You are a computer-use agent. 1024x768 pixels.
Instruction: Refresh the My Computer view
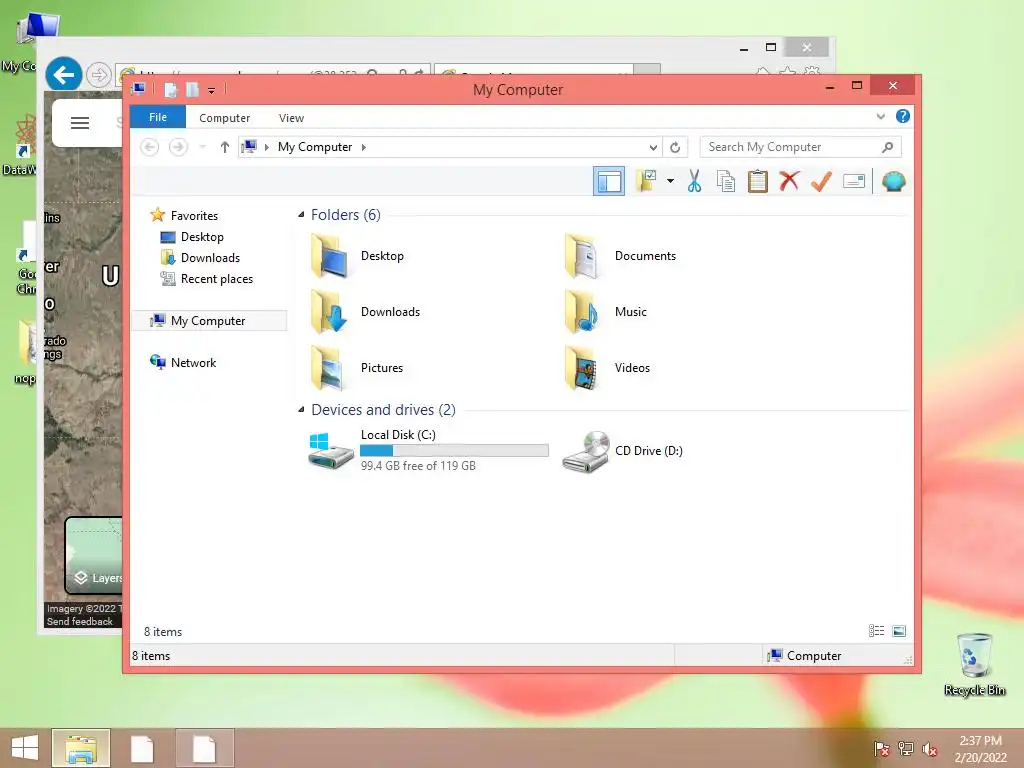point(675,148)
